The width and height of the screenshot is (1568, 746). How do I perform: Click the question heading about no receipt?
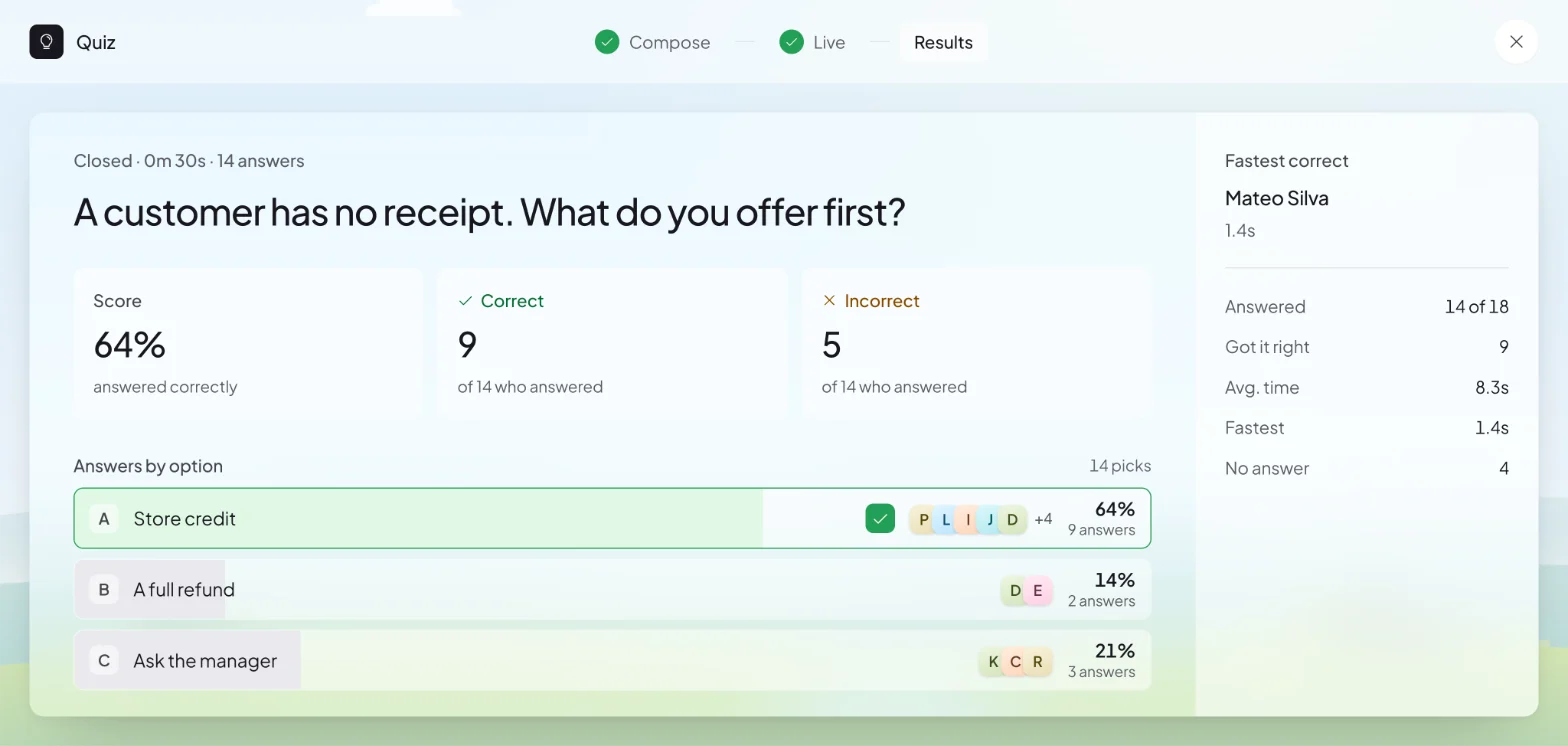coord(489,212)
